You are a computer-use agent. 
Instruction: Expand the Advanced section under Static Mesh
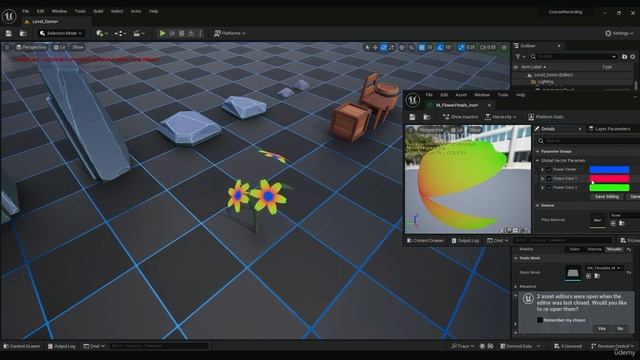click(x=516, y=287)
